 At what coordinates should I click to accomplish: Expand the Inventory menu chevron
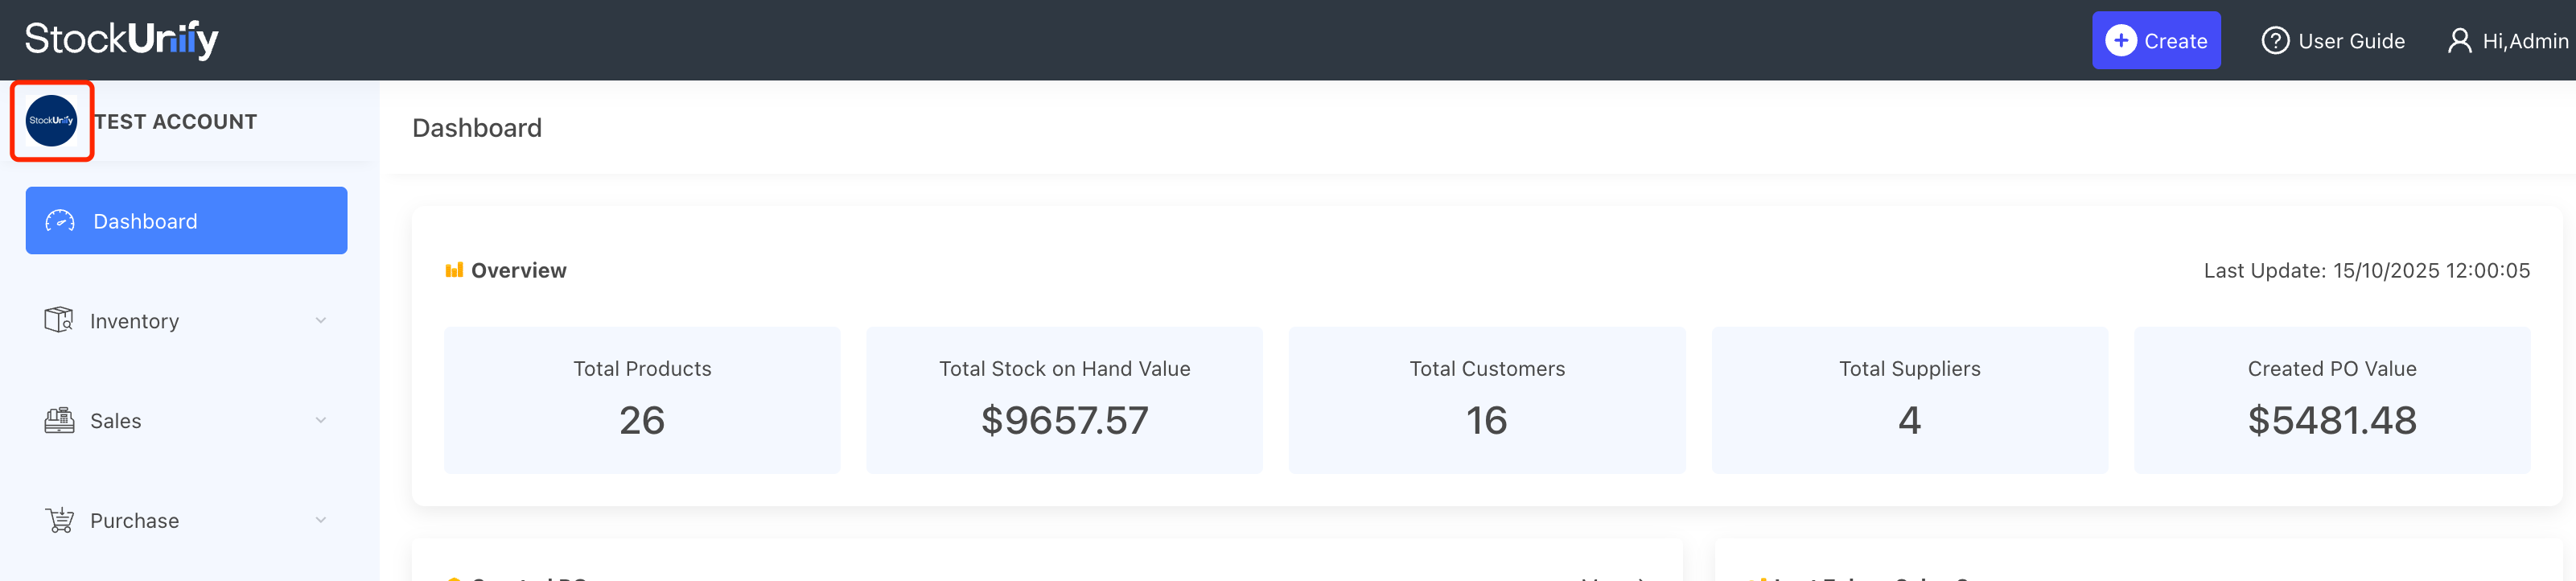(321, 321)
